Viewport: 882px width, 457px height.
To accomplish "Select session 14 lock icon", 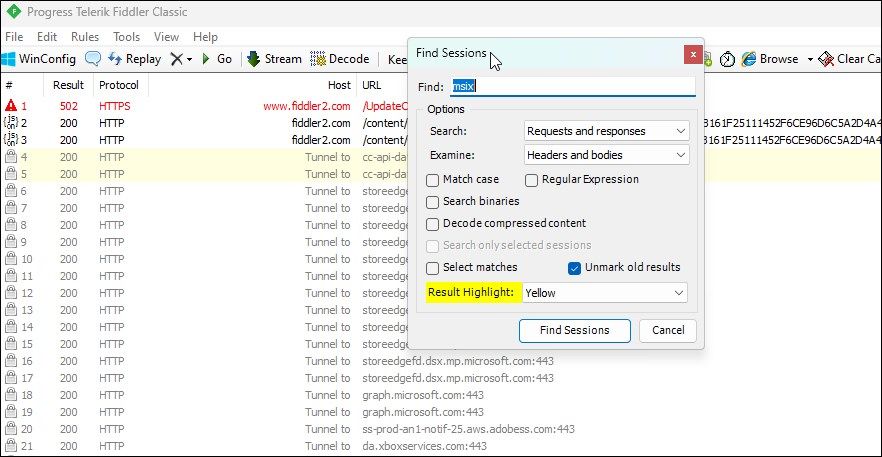I will point(11,327).
